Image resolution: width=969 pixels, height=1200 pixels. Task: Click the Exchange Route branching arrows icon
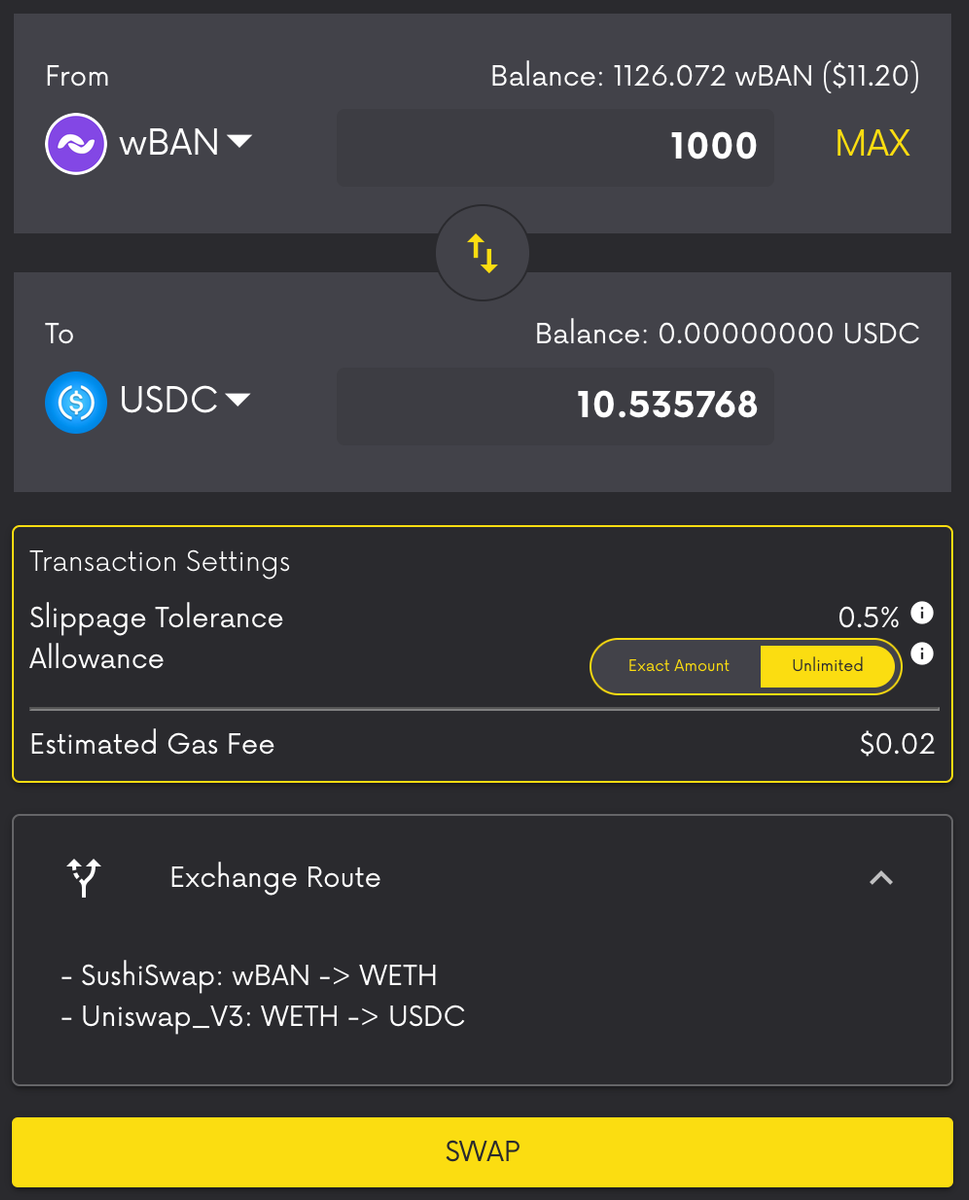[x=85, y=878]
